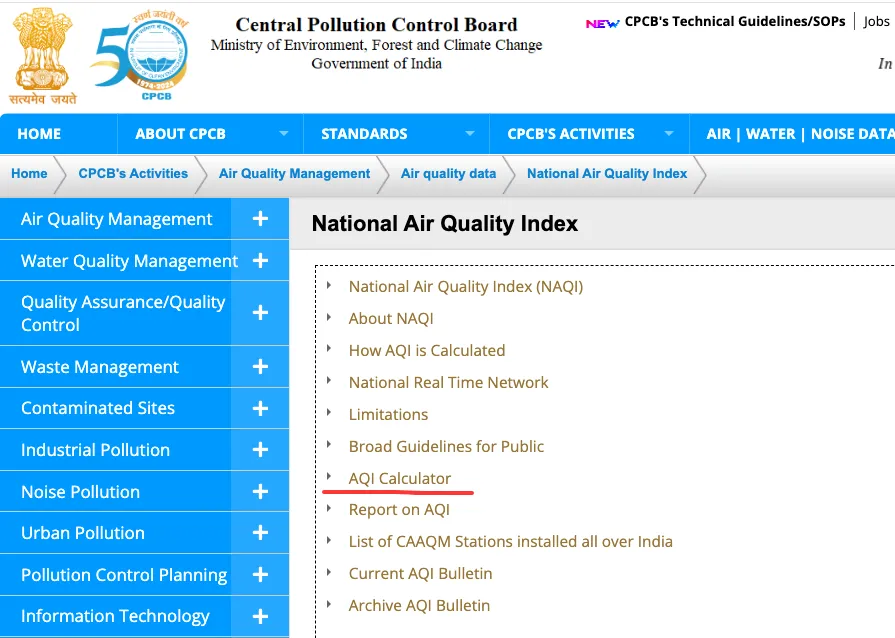Expand Noise Pollution plus icon
This screenshot has height=638, width=895.
click(260, 491)
